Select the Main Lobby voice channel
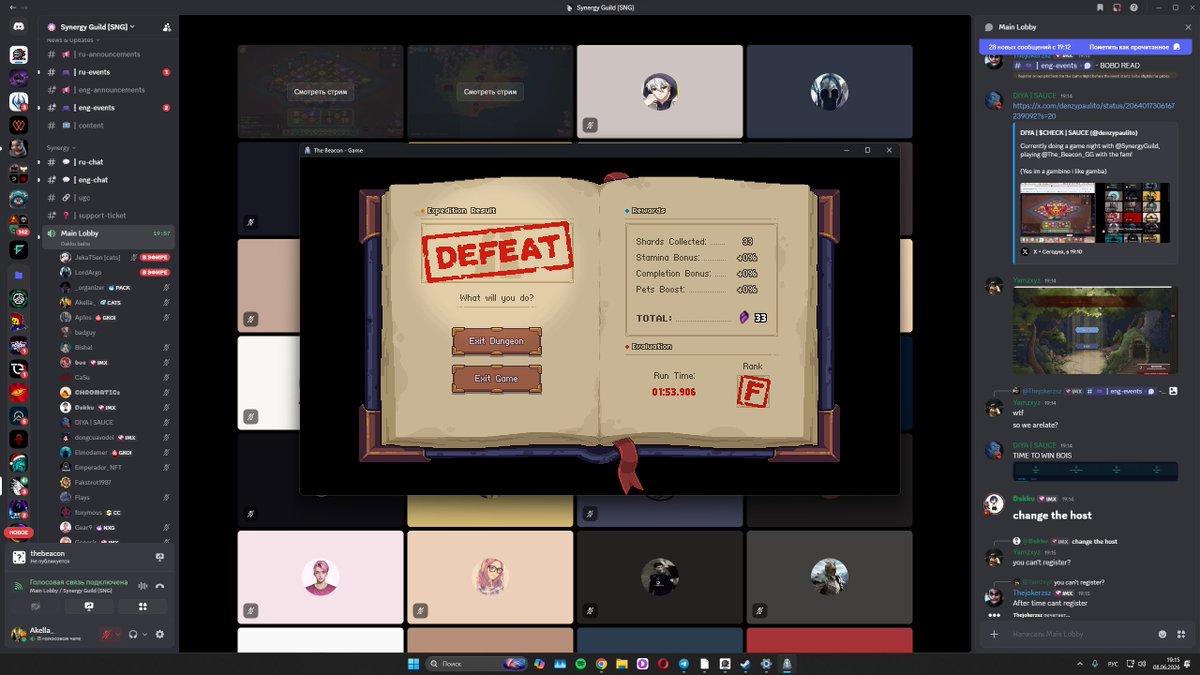1200x675 pixels. click(108, 237)
